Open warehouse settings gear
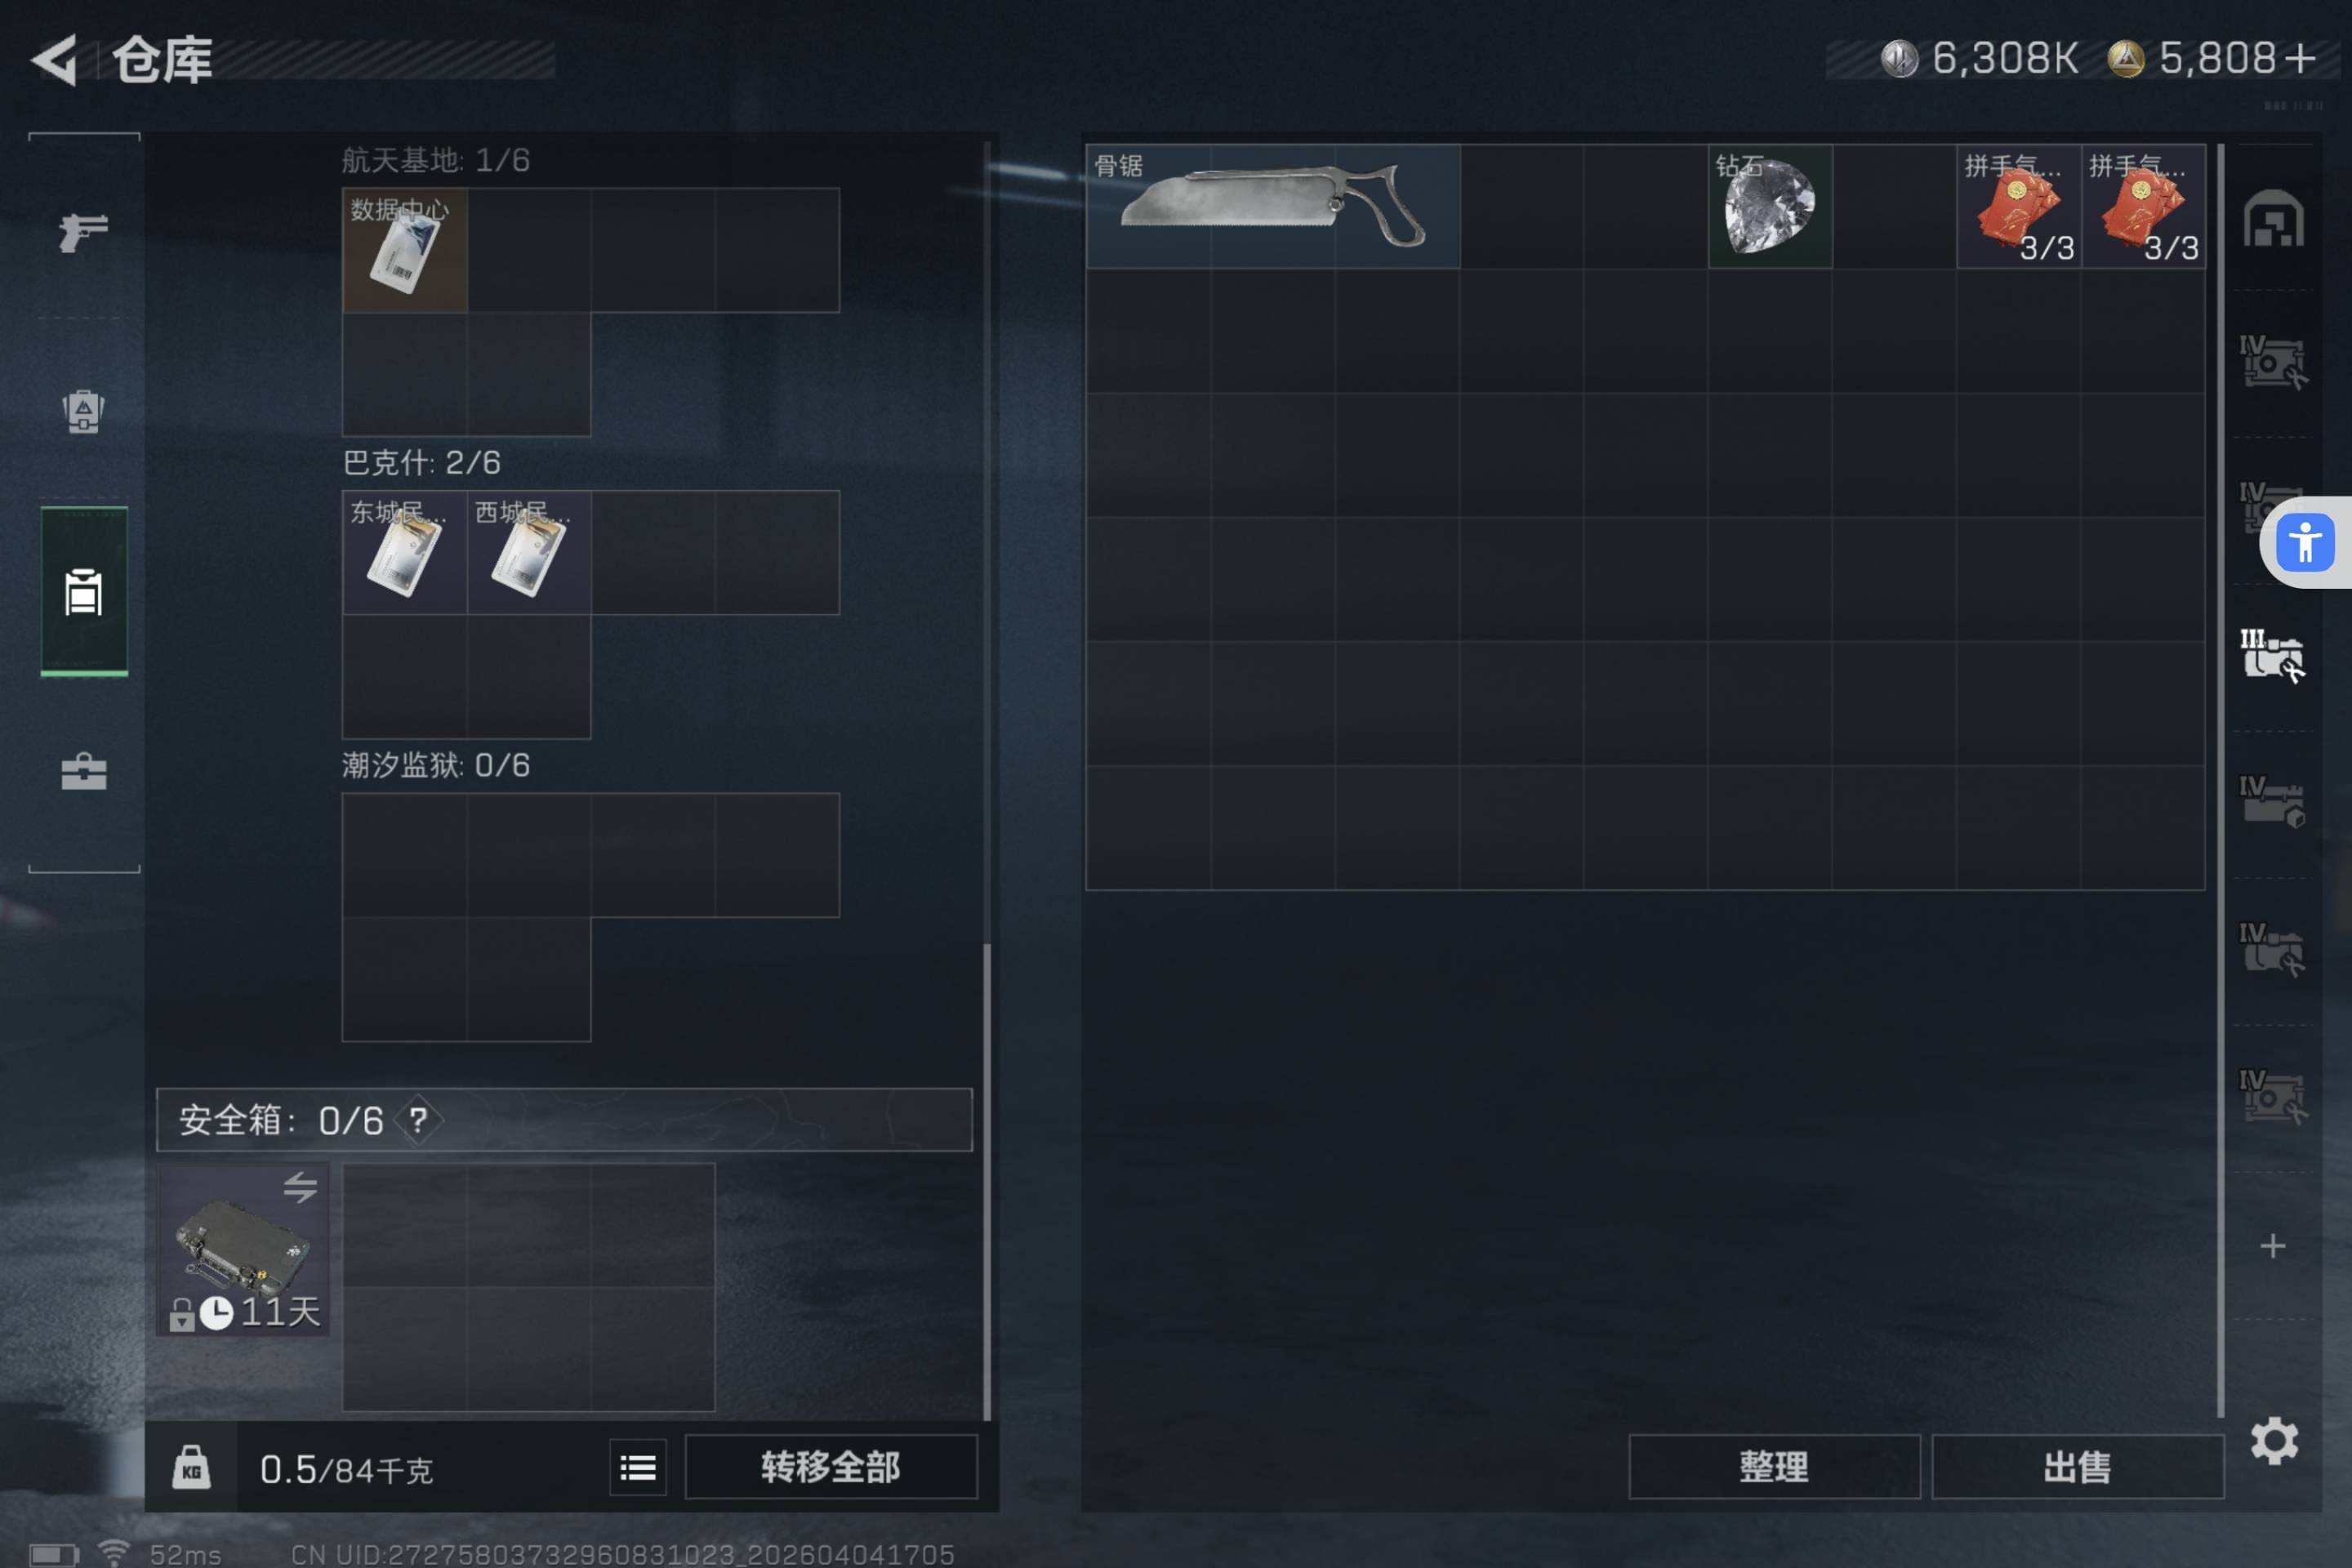 pyautogui.click(x=2274, y=1441)
